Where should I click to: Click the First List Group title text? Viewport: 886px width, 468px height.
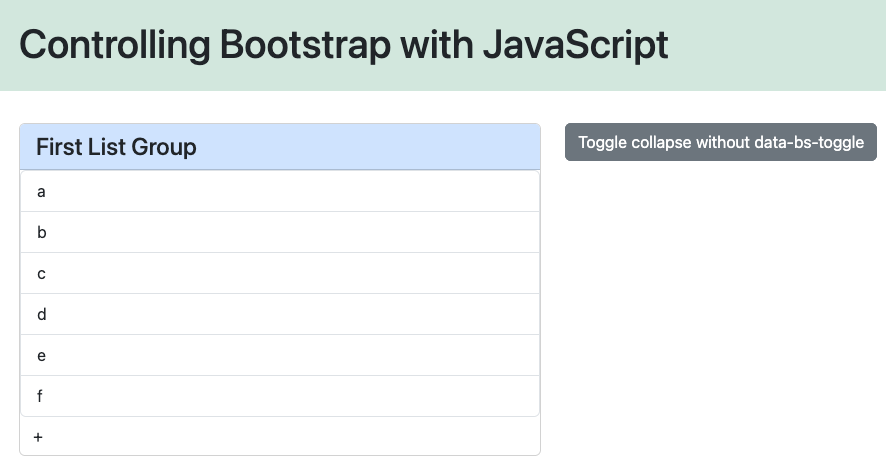116,147
